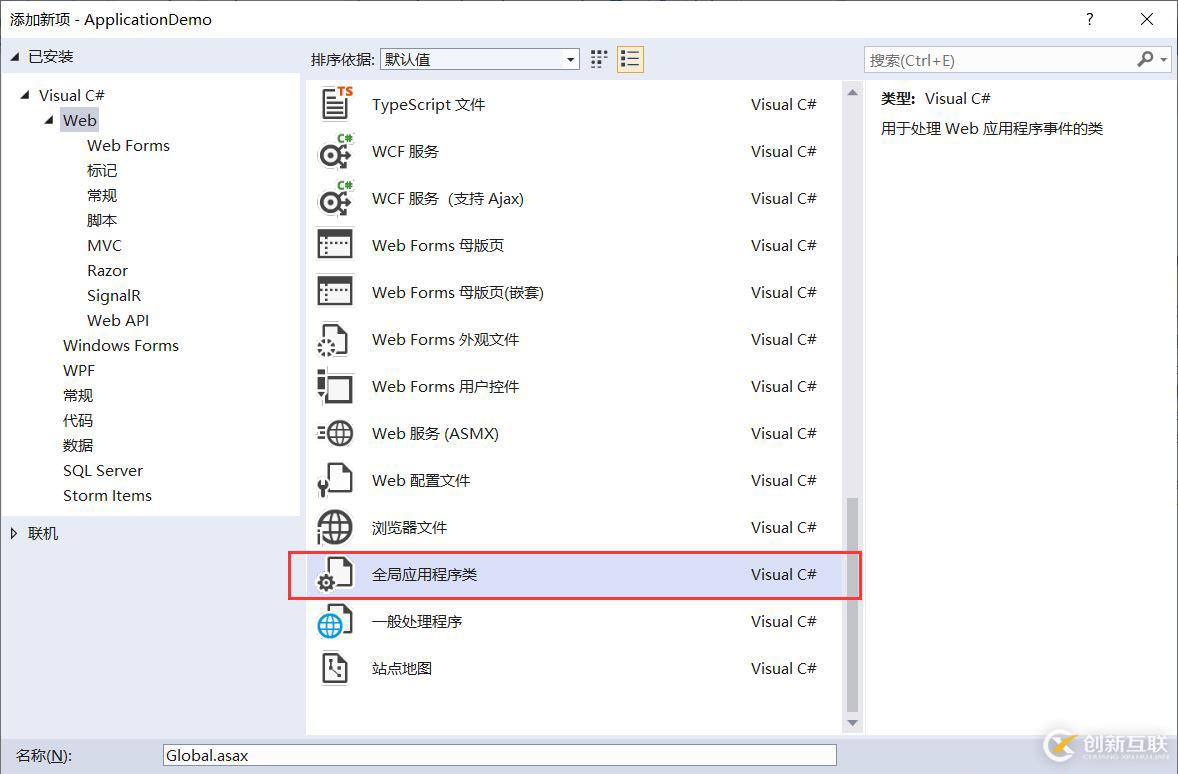Viewport: 1178px width, 774px height.
Task: Toggle the medium icons view button
Action: (598, 59)
